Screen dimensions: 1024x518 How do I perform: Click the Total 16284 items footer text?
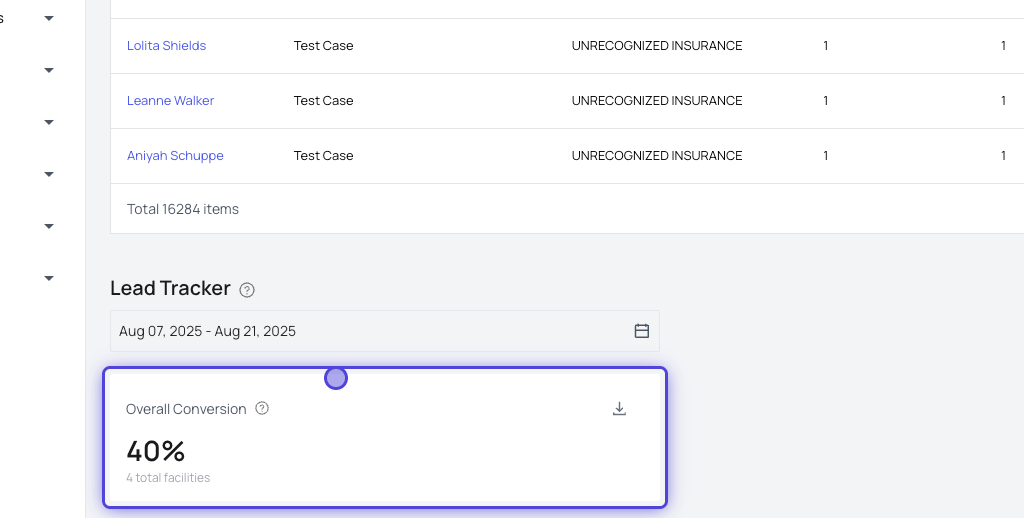coord(183,209)
